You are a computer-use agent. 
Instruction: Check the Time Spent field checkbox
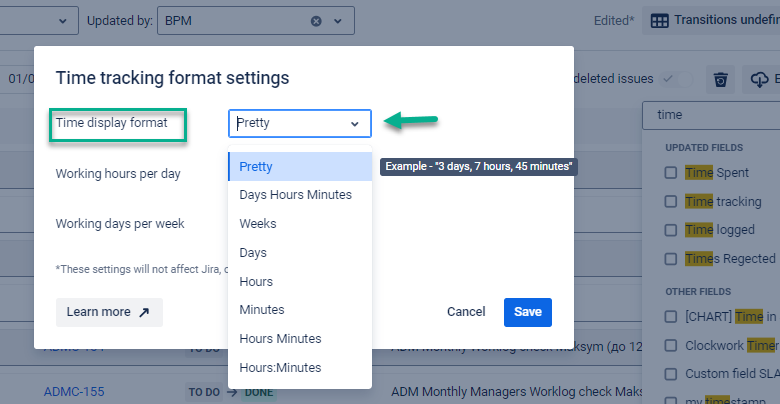click(671, 173)
